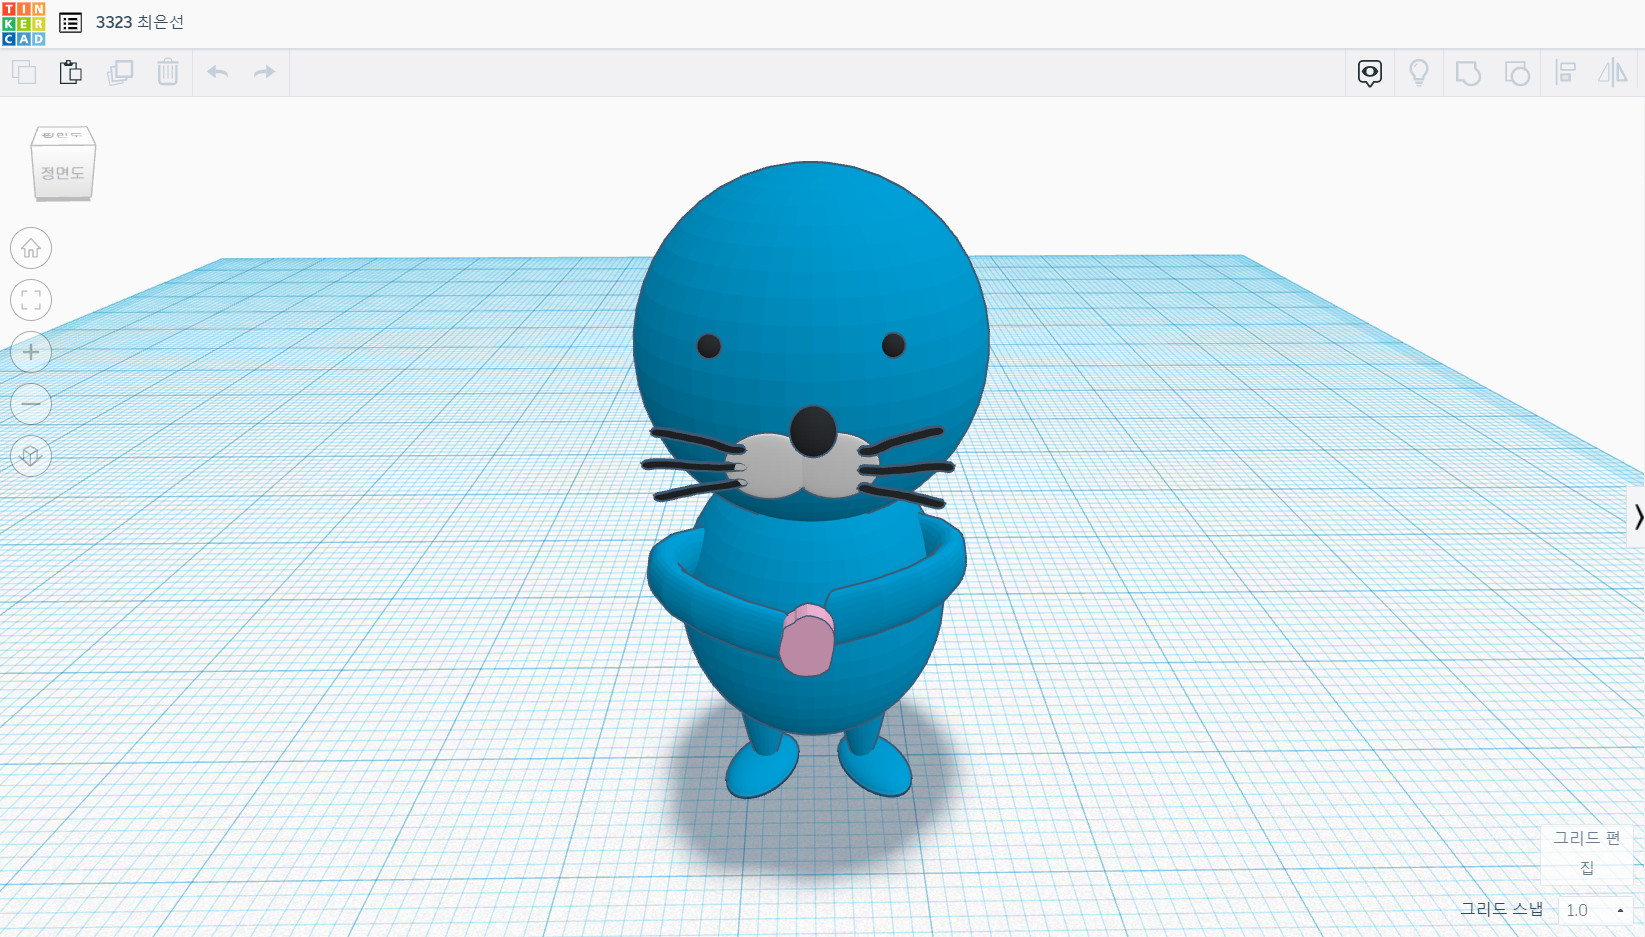Select the design name 3323 최은선

tap(140, 22)
